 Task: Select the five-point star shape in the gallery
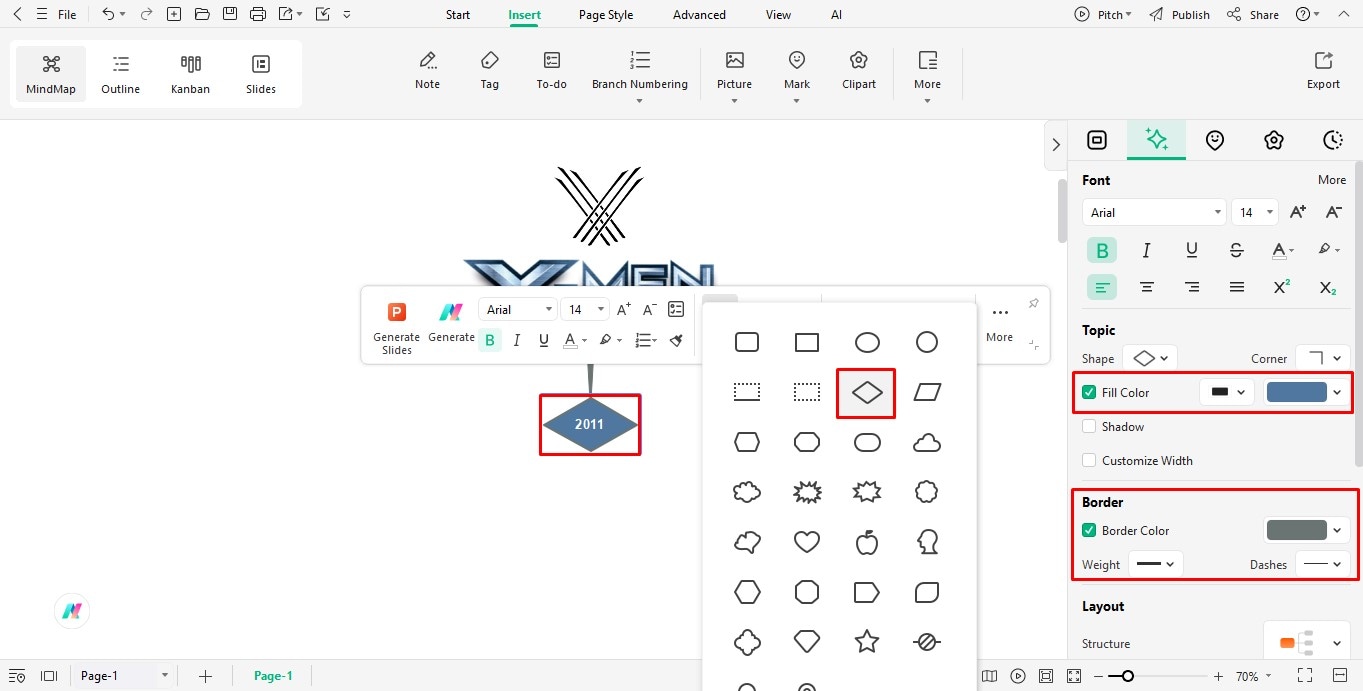pos(867,641)
